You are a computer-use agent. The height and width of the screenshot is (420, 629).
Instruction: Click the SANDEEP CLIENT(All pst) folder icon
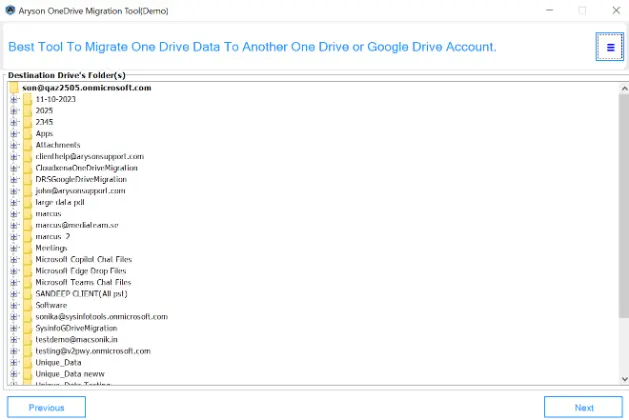click(x=27, y=294)
